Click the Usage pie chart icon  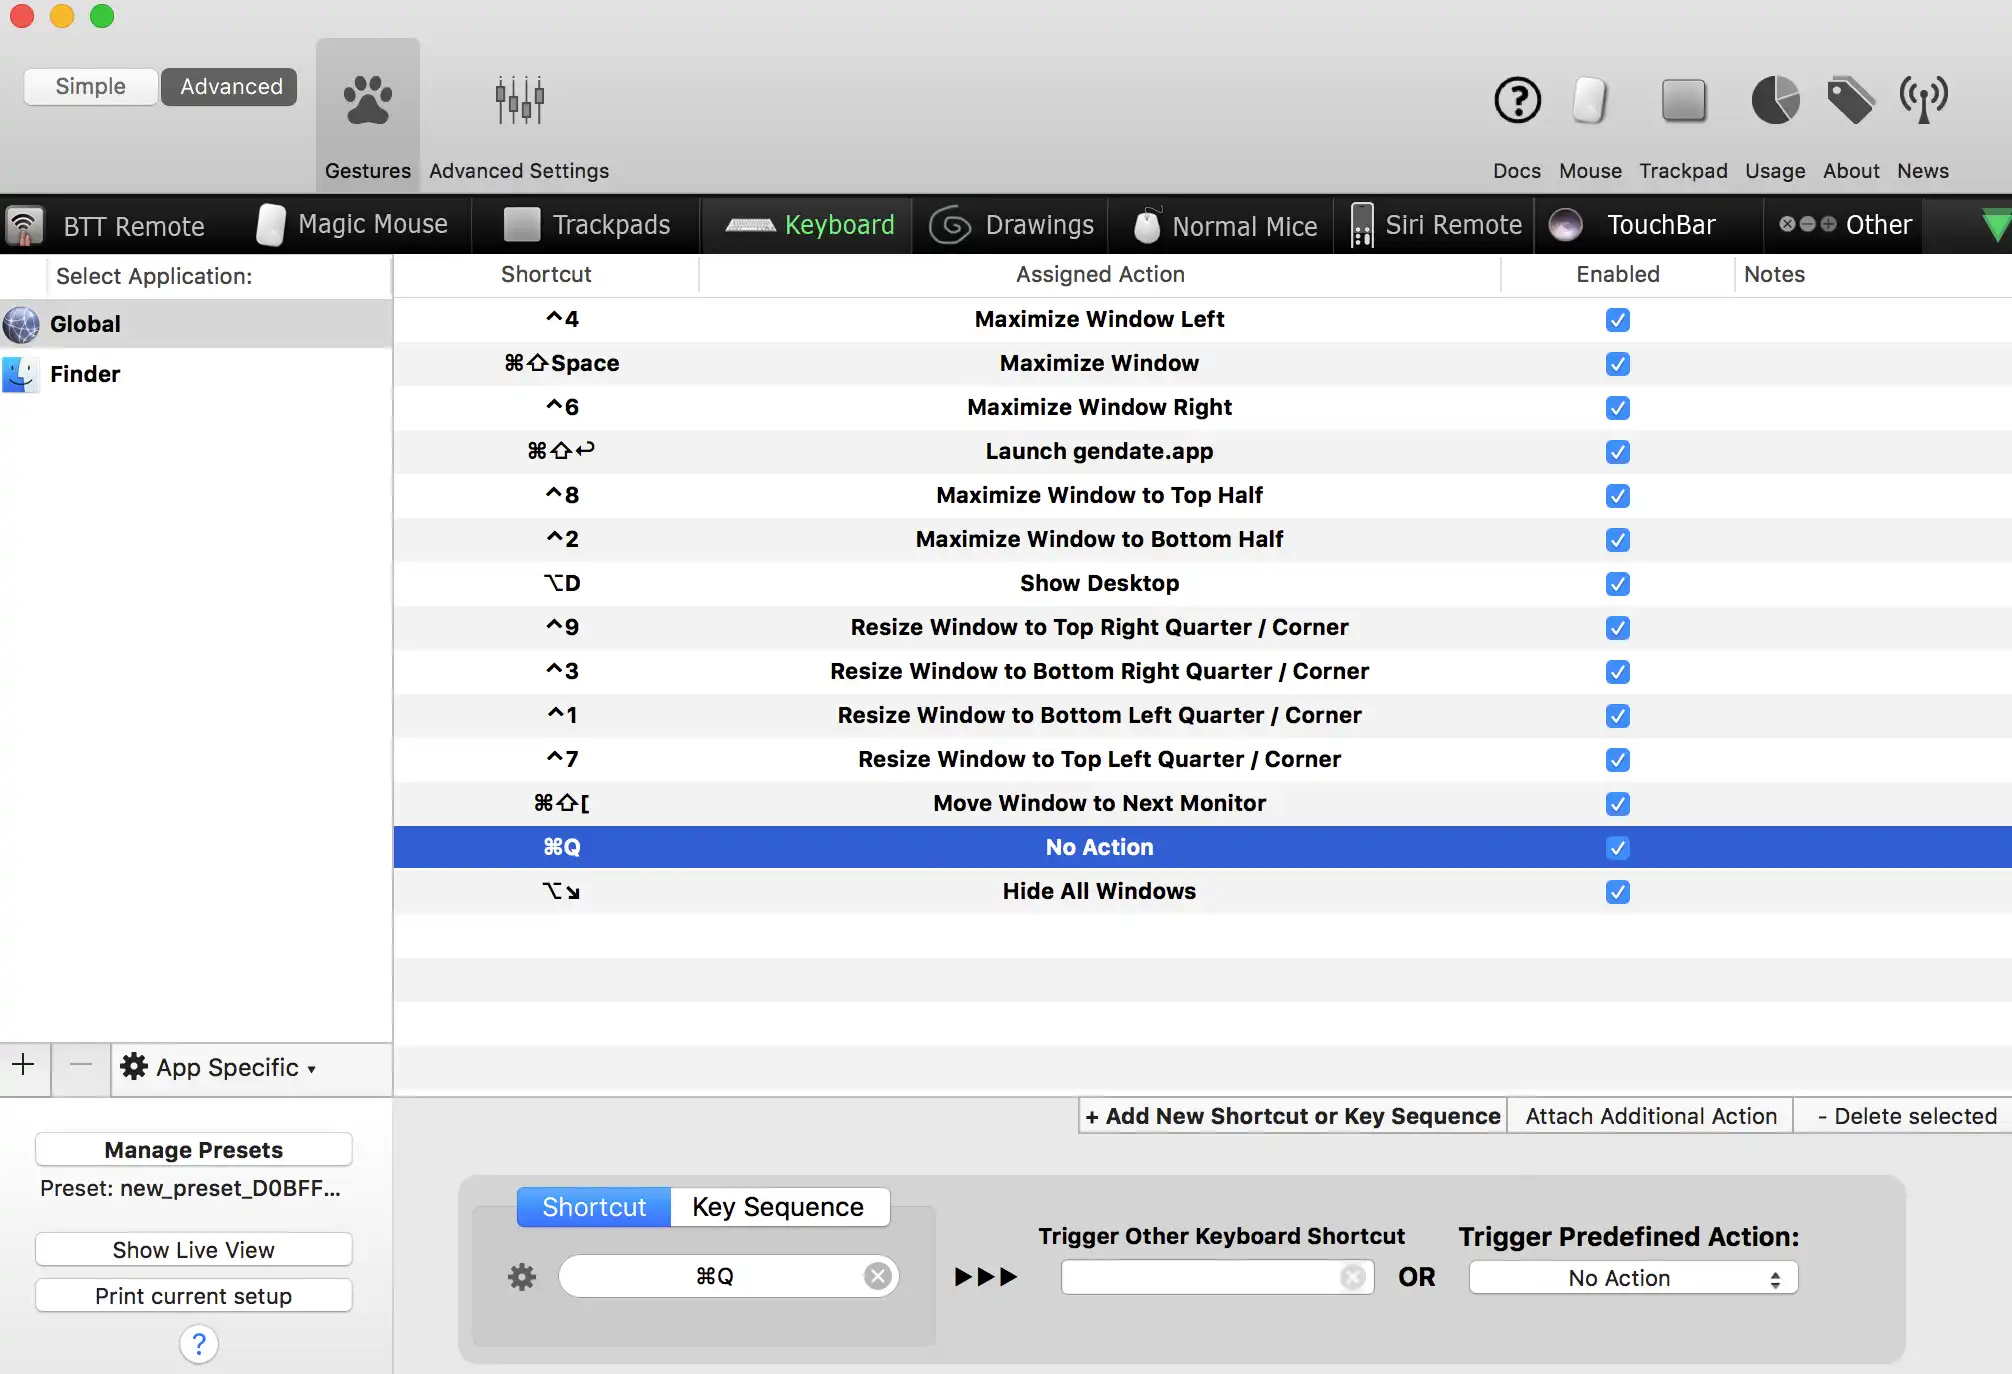(1775, 101)
